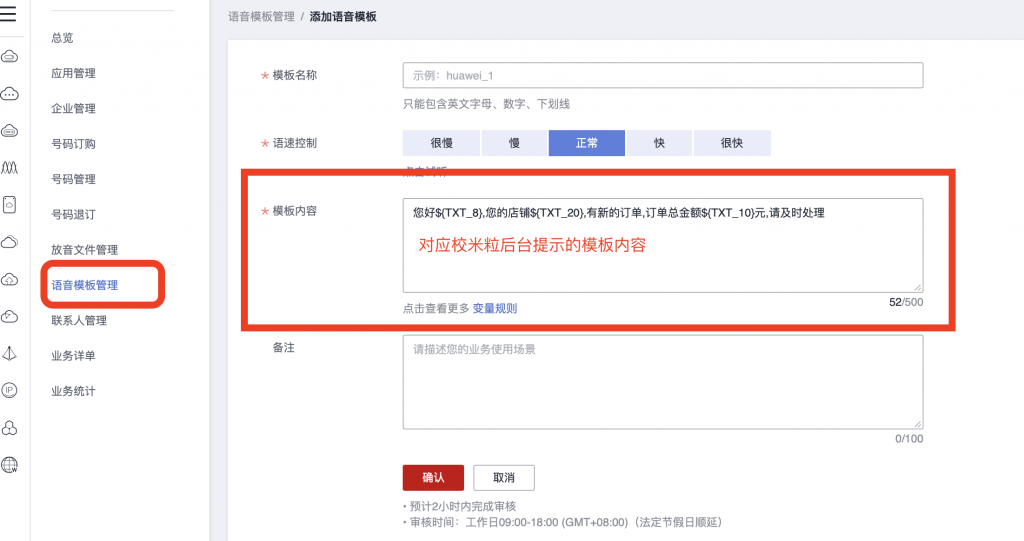Select 正常 speech speed

pos(586,143)
